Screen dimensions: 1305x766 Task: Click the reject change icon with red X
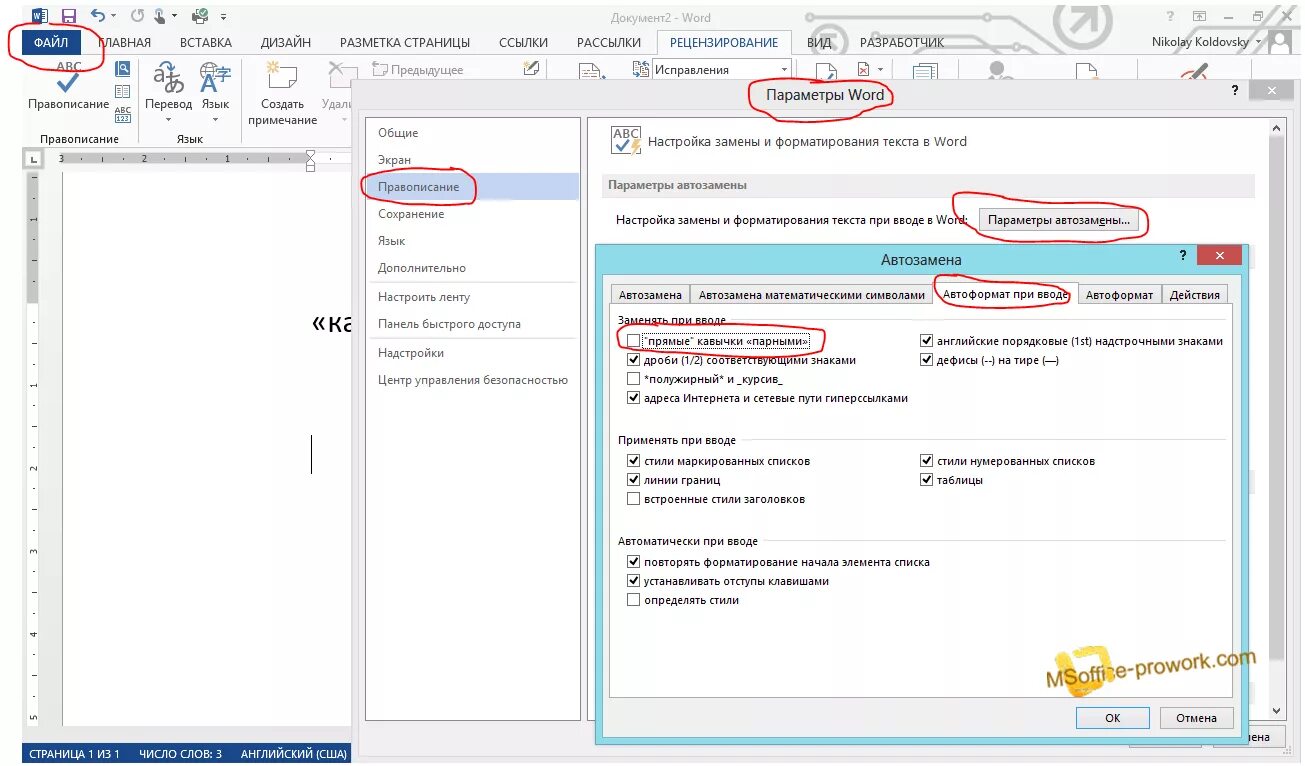(864, 70)
